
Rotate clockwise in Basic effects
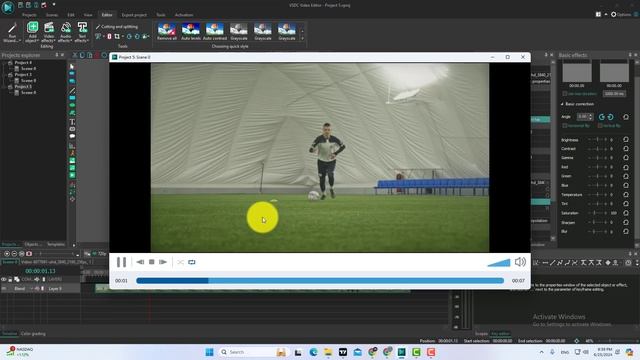point(611,117)
